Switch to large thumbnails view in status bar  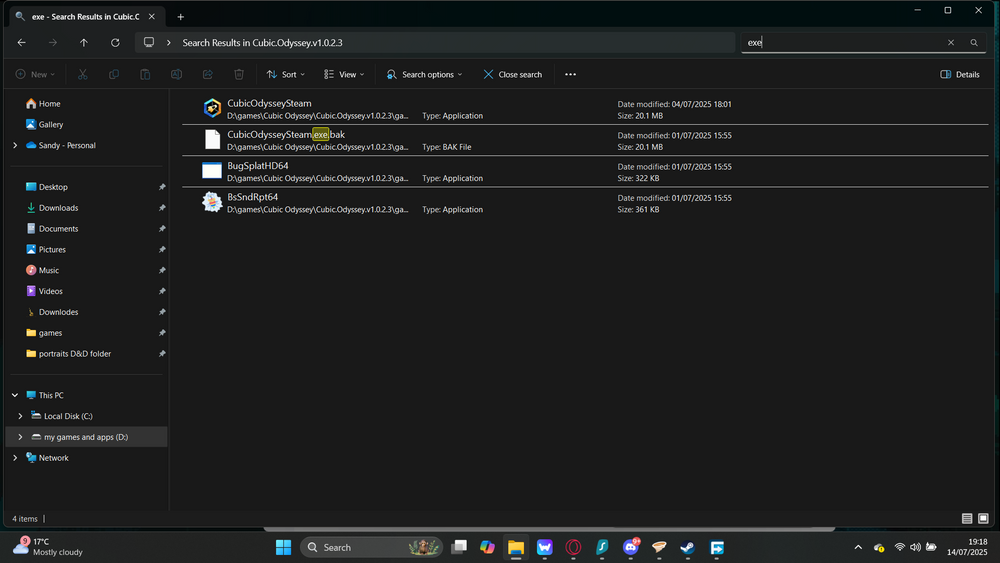click(984, 519)
